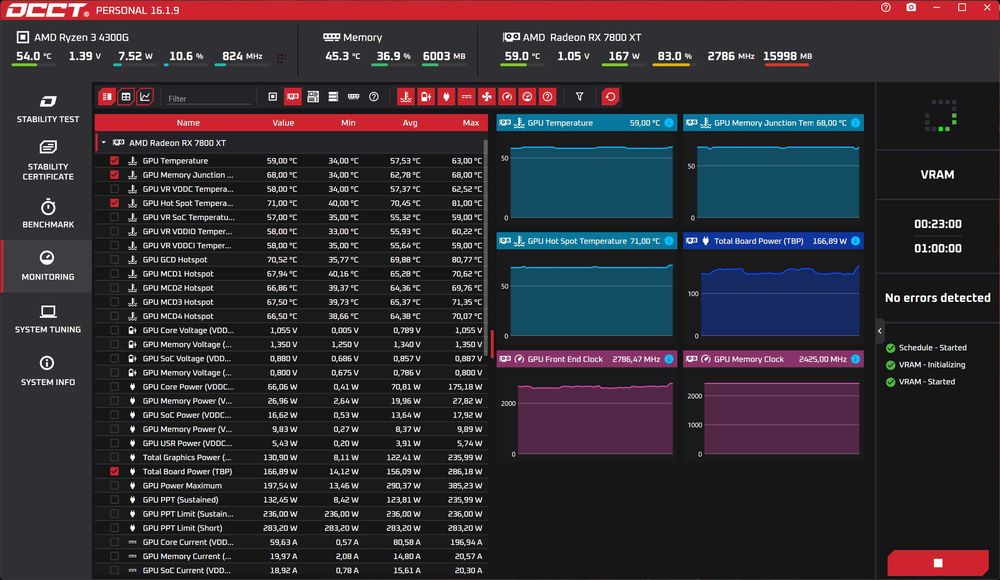
Task: Toggle the CPU hardware filter icon
Action: coord(272,97)
